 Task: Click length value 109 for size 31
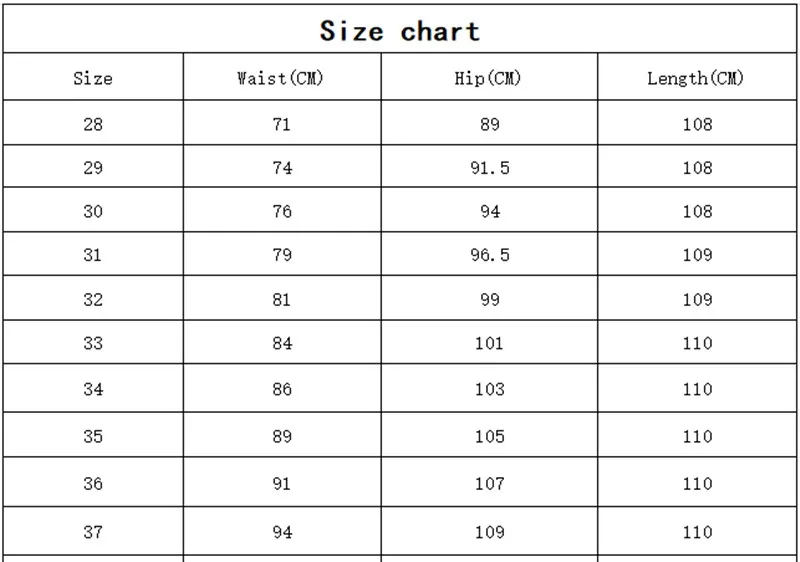[x=697, y=254]
